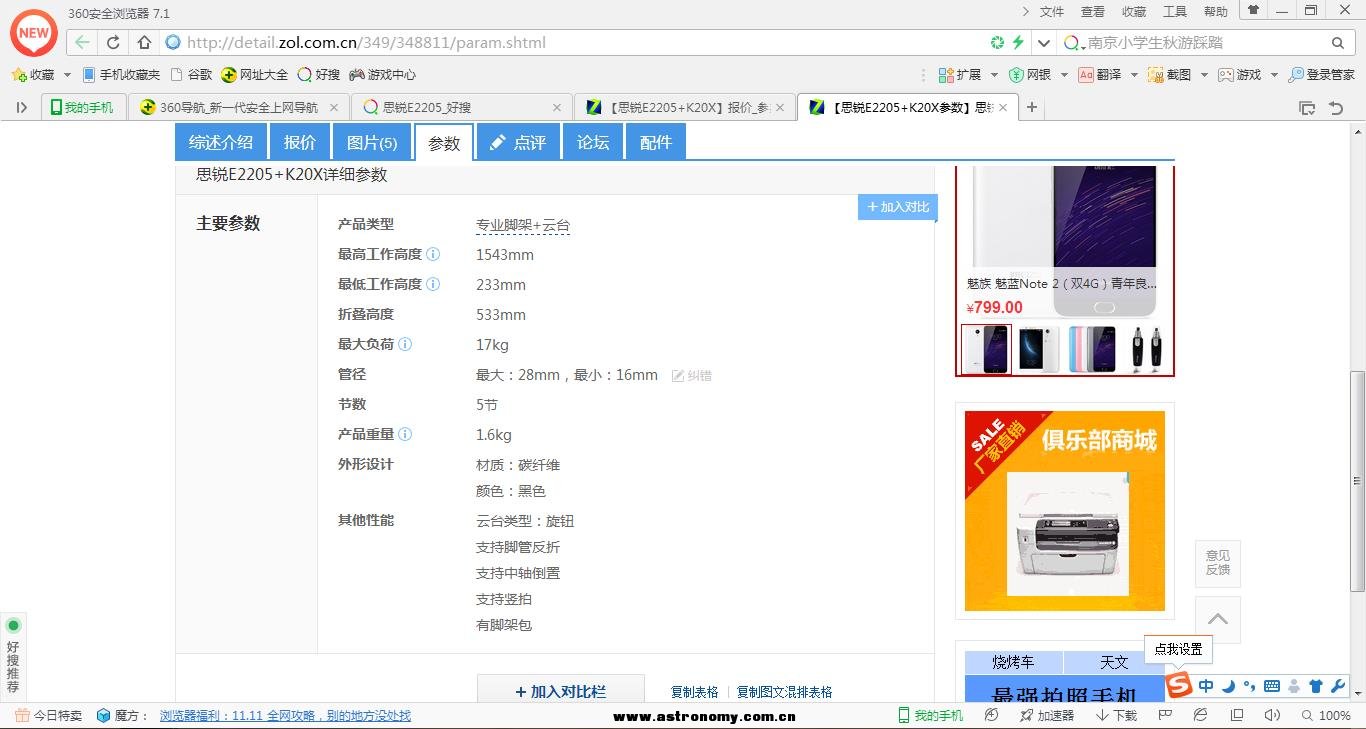Viewport: 1366px width, 729px height.
Task: Switch to 点评 page tab
Action: click(518, 142)
